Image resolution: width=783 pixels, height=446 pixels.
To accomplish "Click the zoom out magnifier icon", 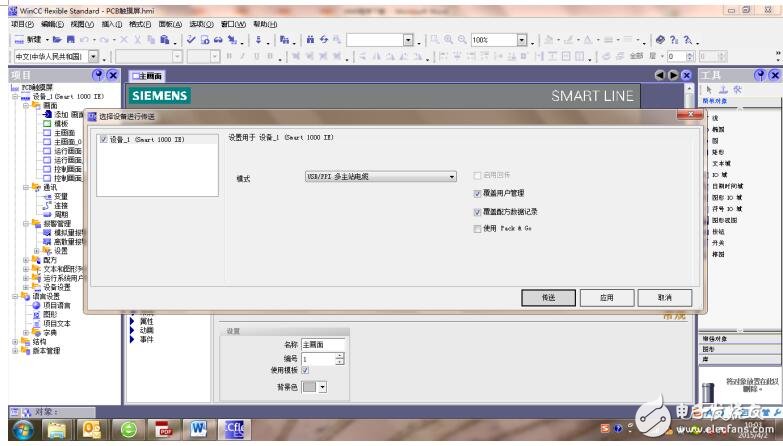I will pos(462,39).
